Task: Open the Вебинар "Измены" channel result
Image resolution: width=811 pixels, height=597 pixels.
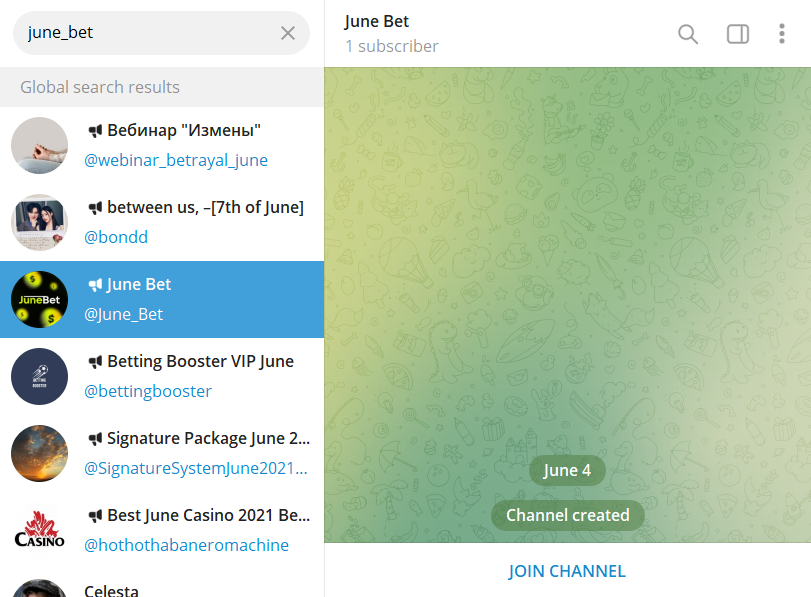Action: [162, 145]
